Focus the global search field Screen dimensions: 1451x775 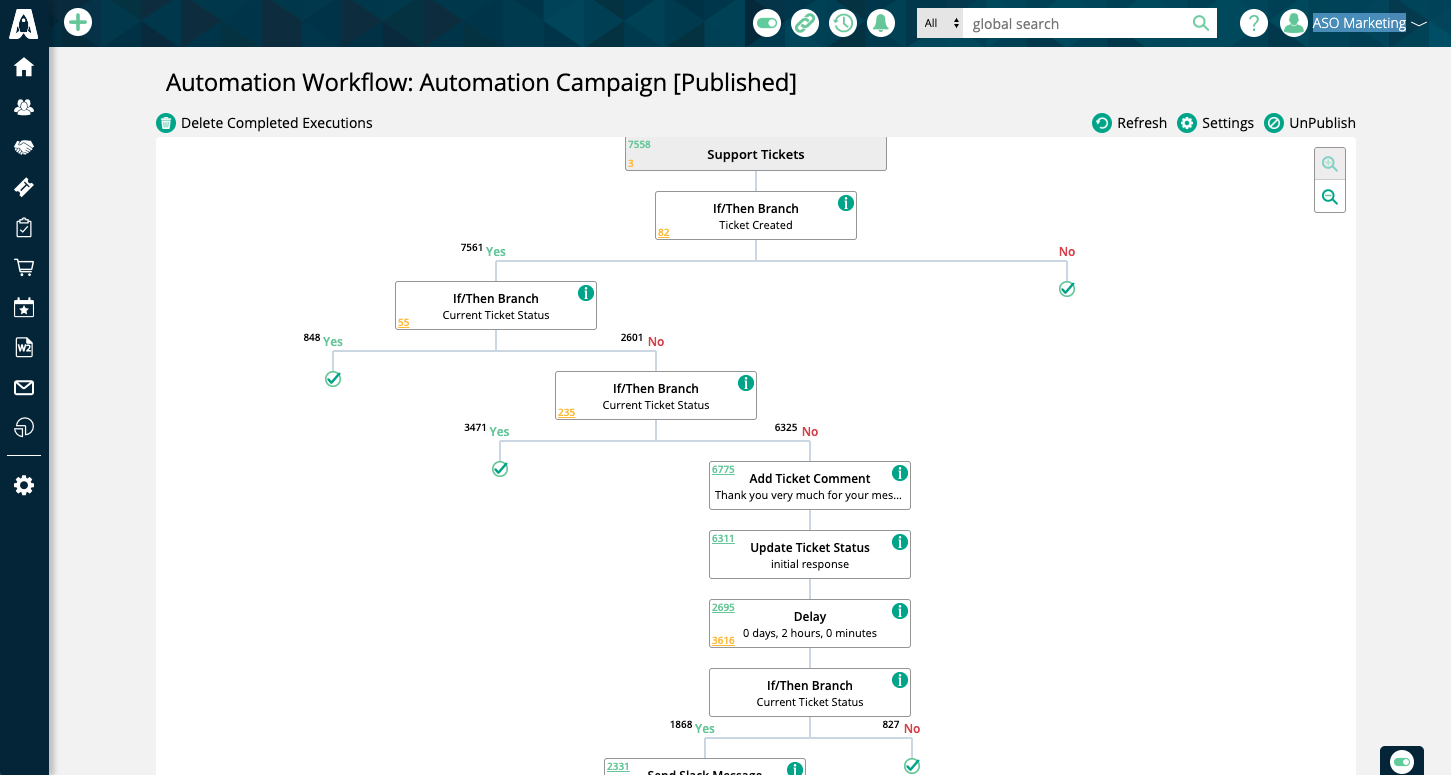pos(1077,23)
